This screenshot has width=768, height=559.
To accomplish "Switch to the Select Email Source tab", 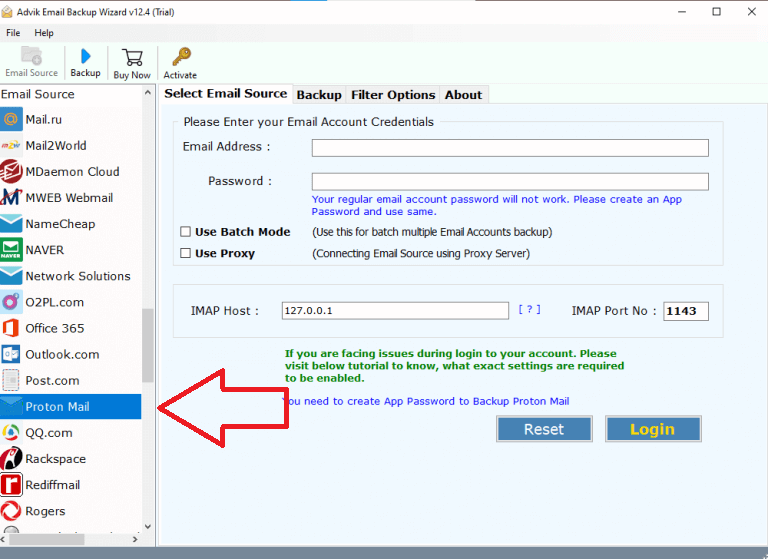I will pyautogui.click(x=226, y=94).
